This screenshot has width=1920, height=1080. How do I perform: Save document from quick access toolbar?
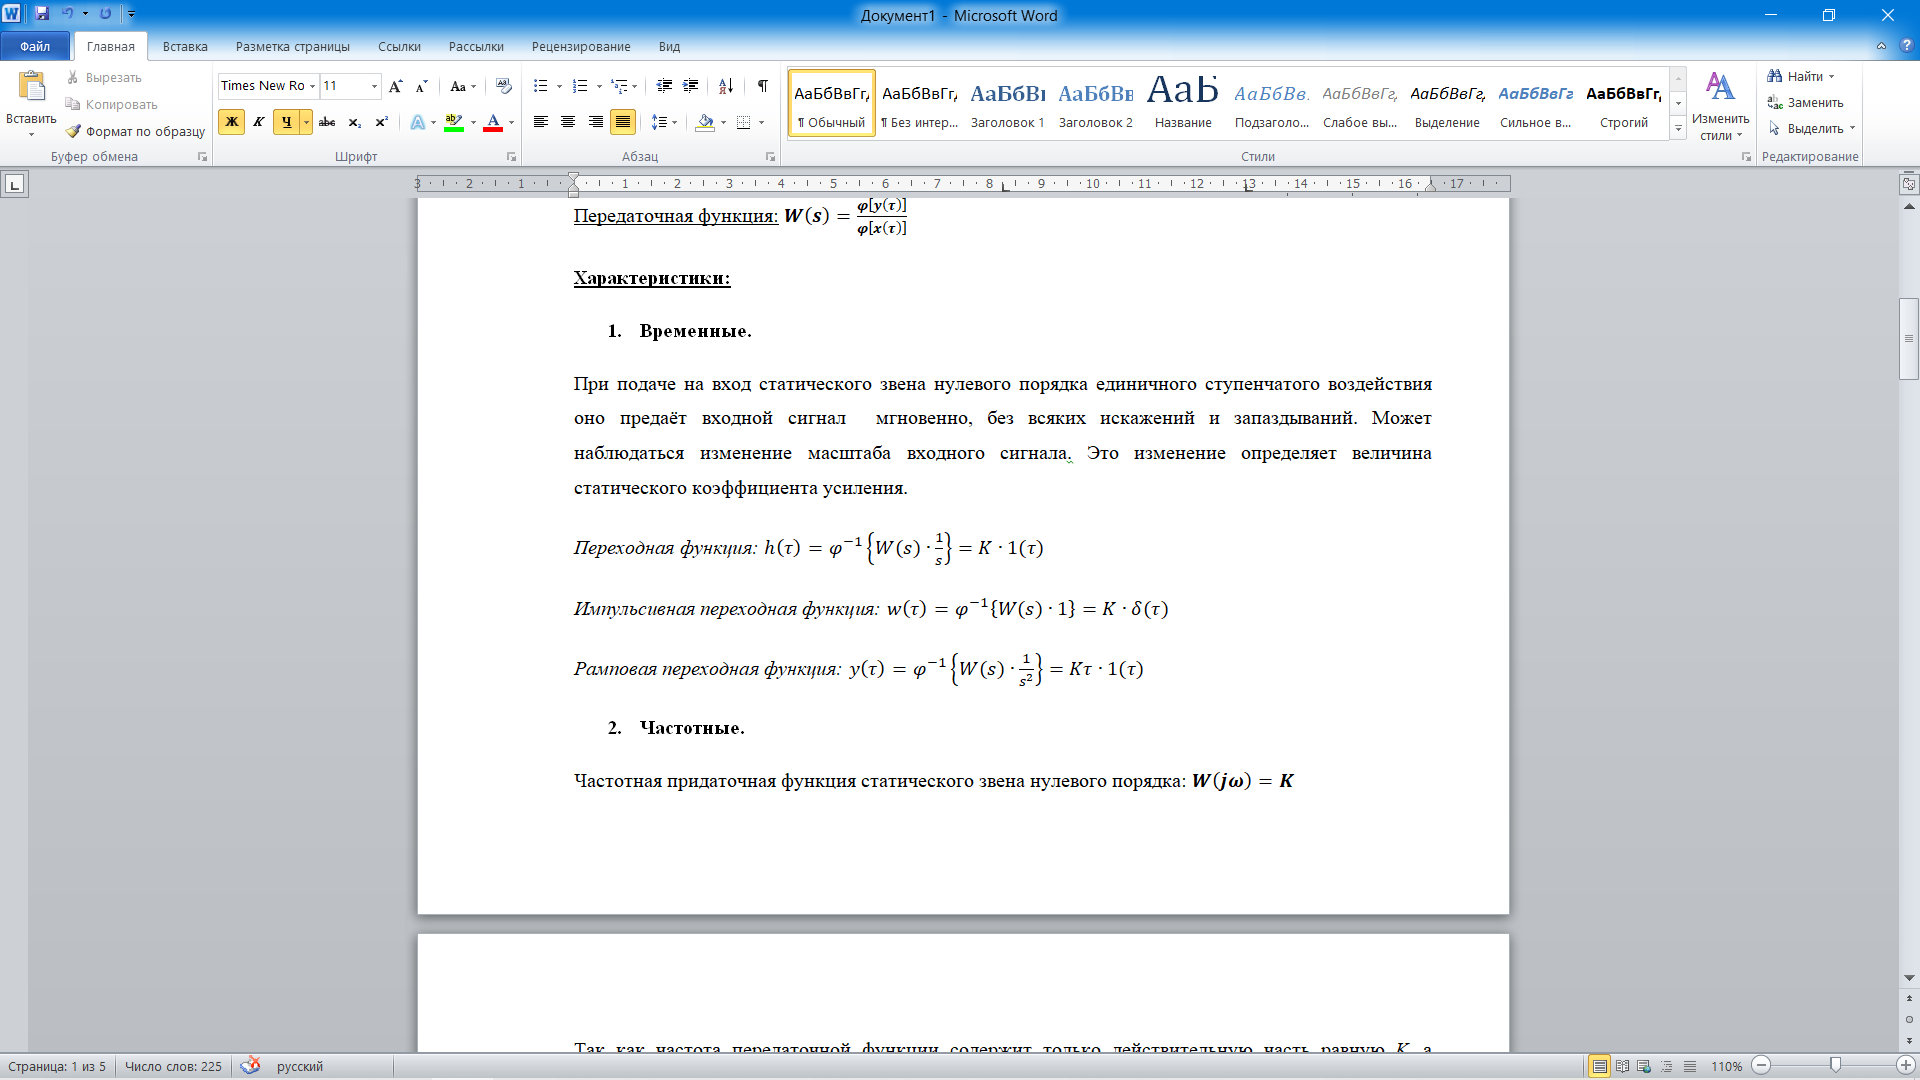pos(42,14)
